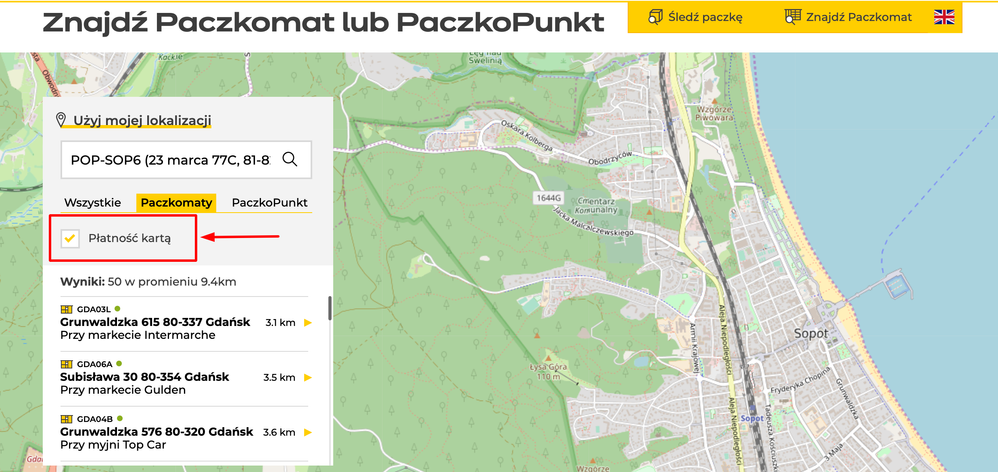
Task: Click the search magnifier icon
Action: 290,159
